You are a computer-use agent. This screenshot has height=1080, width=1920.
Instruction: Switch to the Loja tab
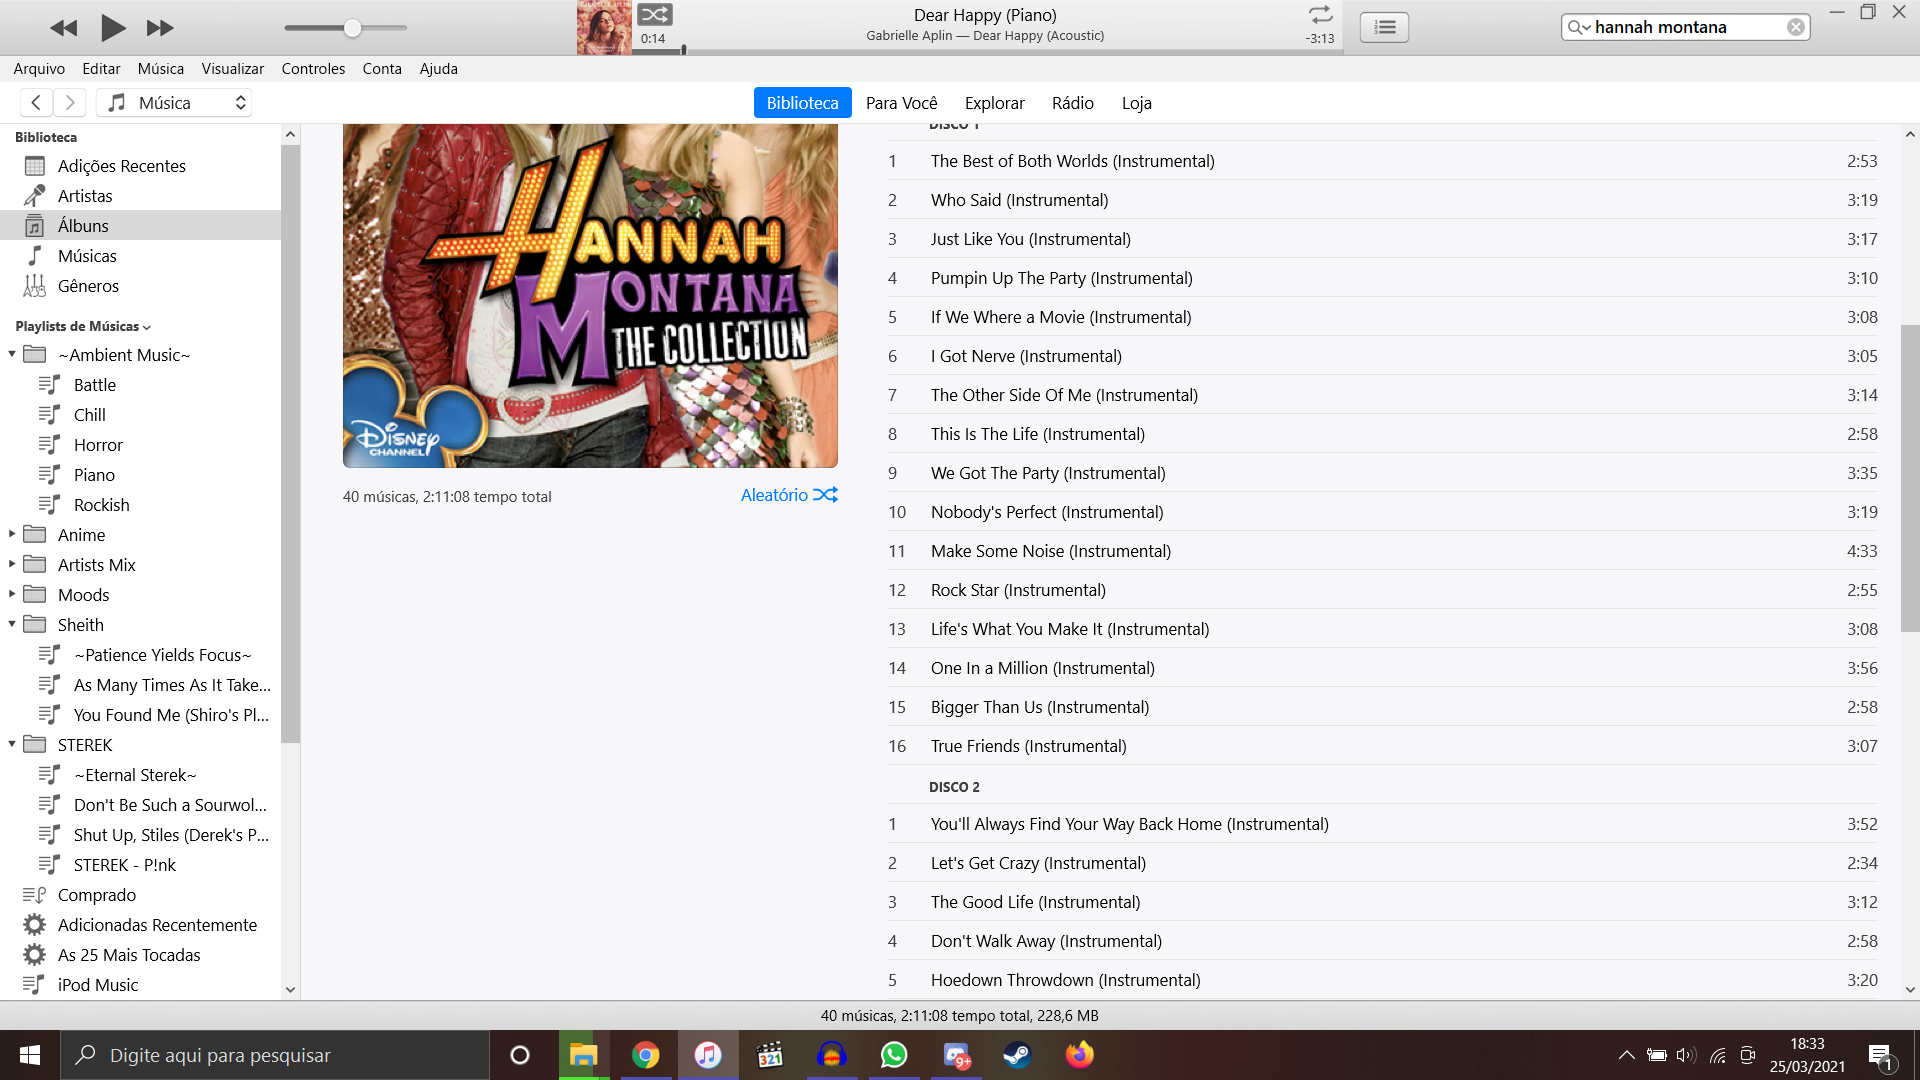pos(1136,103)
